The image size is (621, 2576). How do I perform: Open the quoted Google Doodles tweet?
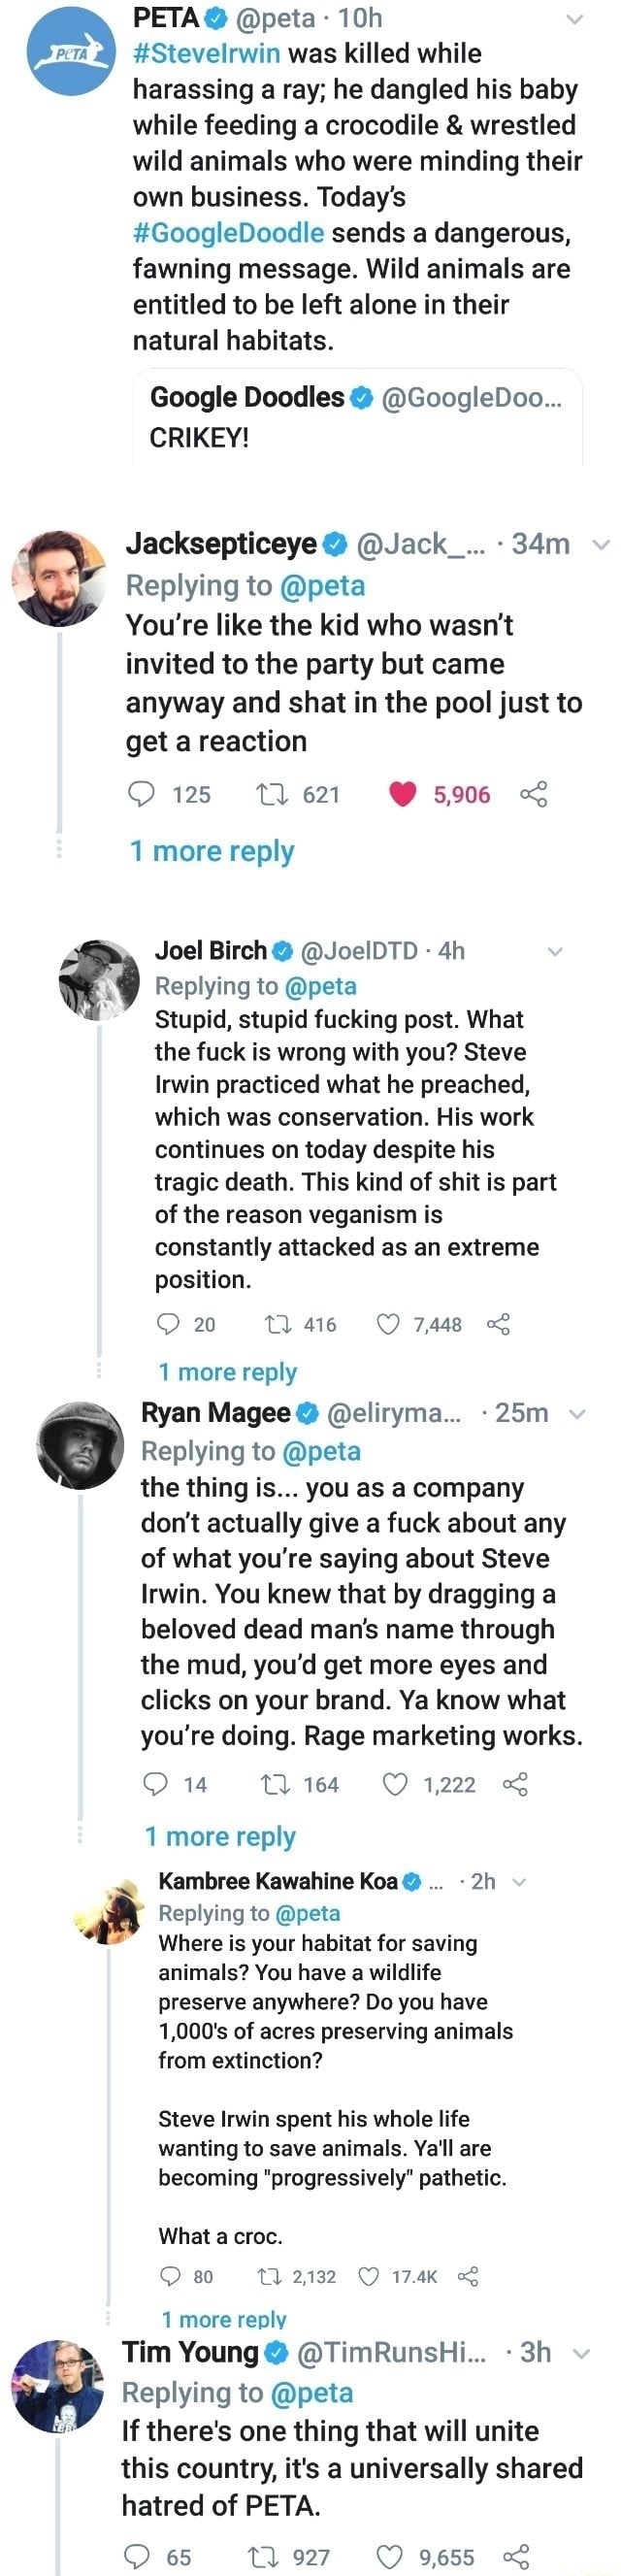pos(357,417)
